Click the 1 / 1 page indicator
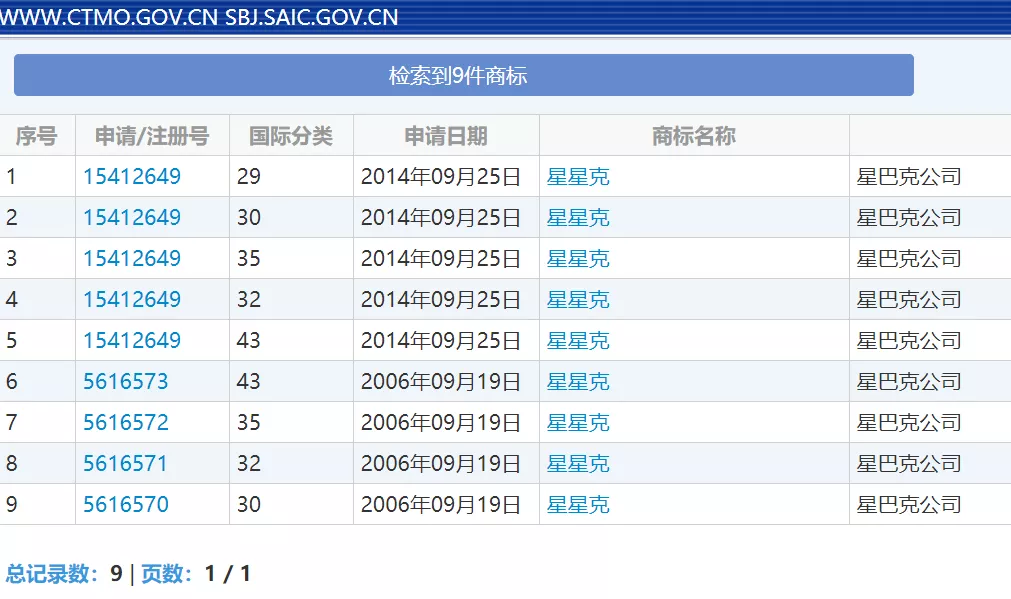 click(228, 573)
